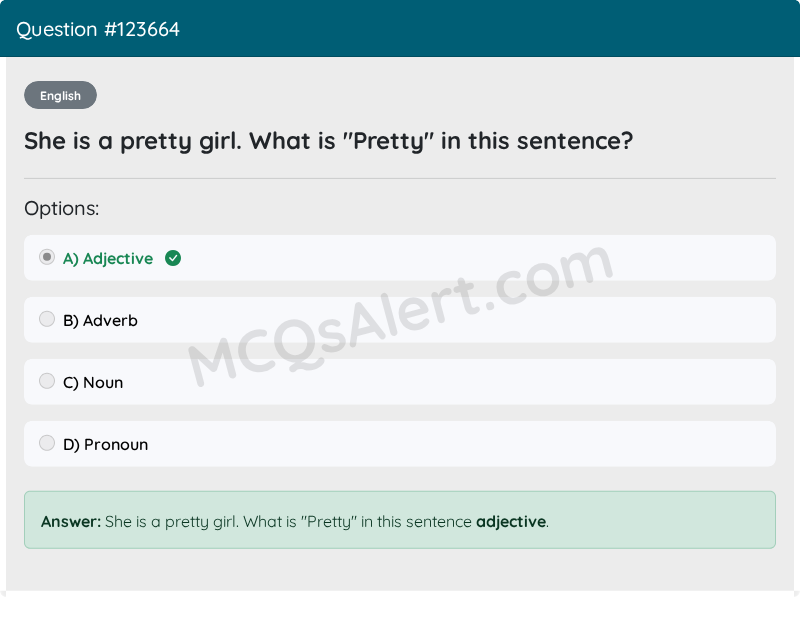Click the teal question header bar

pyautogui.click(x=400, y=29)
